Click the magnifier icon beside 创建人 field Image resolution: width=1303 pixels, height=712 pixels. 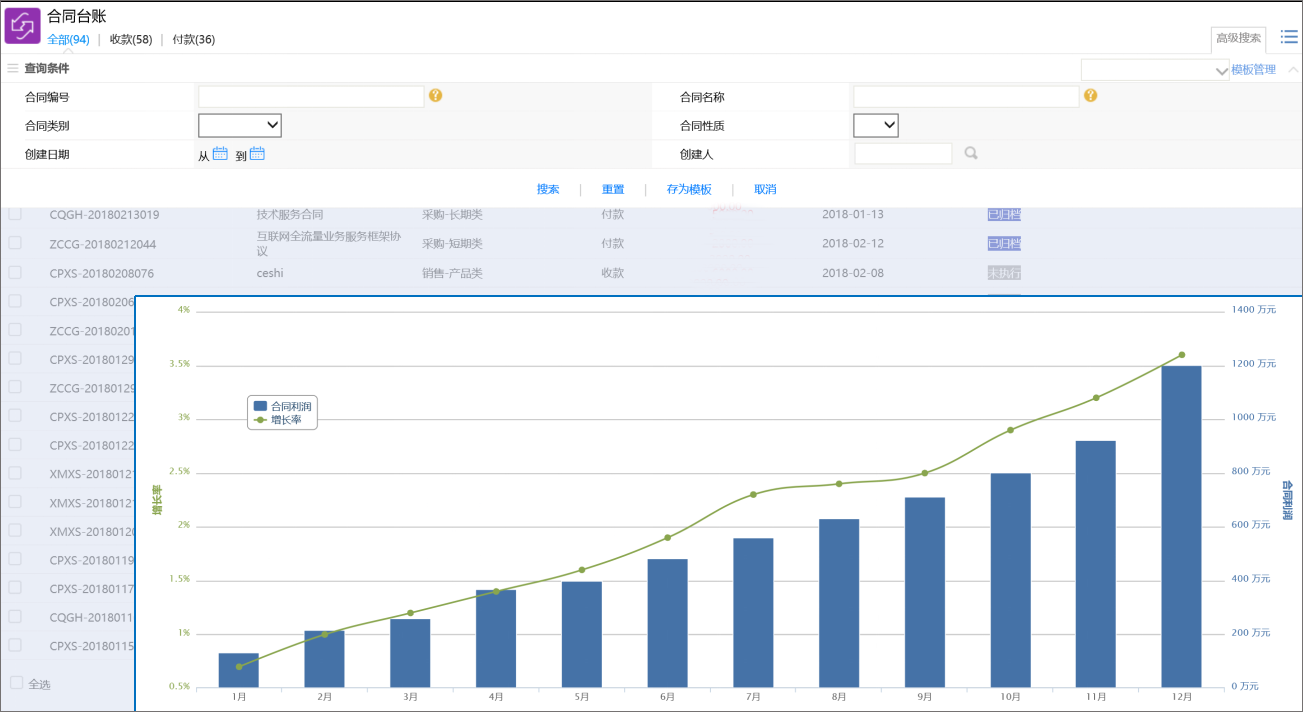click(970, 154)
